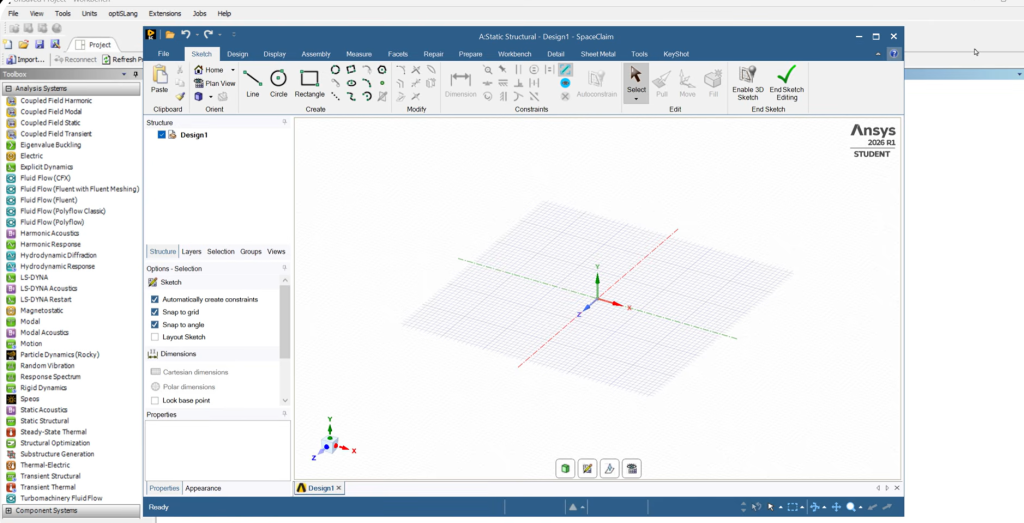Screen dimensions: 1024x523
Task: Collapse the Analysis Systems toolbox section
Action: pos(7,88)
